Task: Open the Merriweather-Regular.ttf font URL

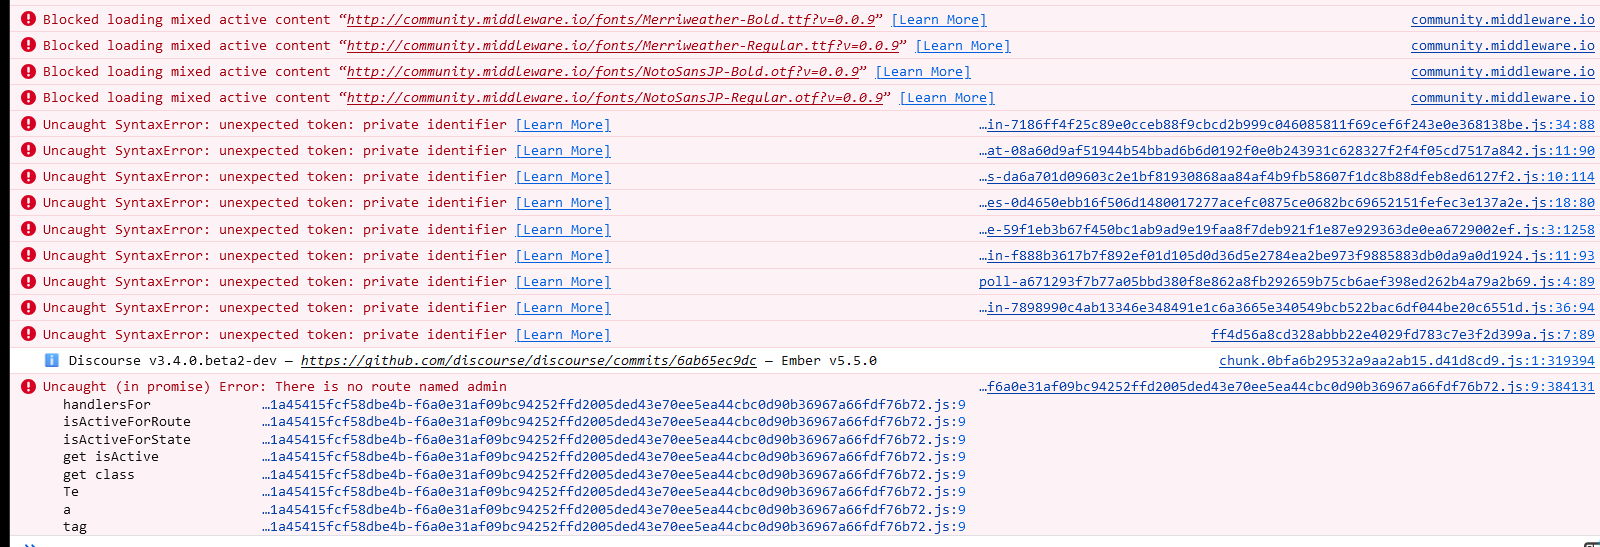Action: [622, 45]
